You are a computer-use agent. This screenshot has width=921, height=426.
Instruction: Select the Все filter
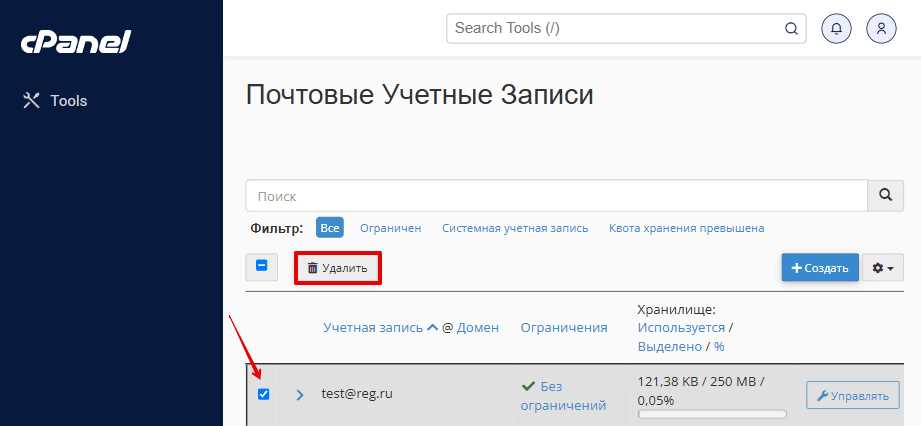(330, 228)
